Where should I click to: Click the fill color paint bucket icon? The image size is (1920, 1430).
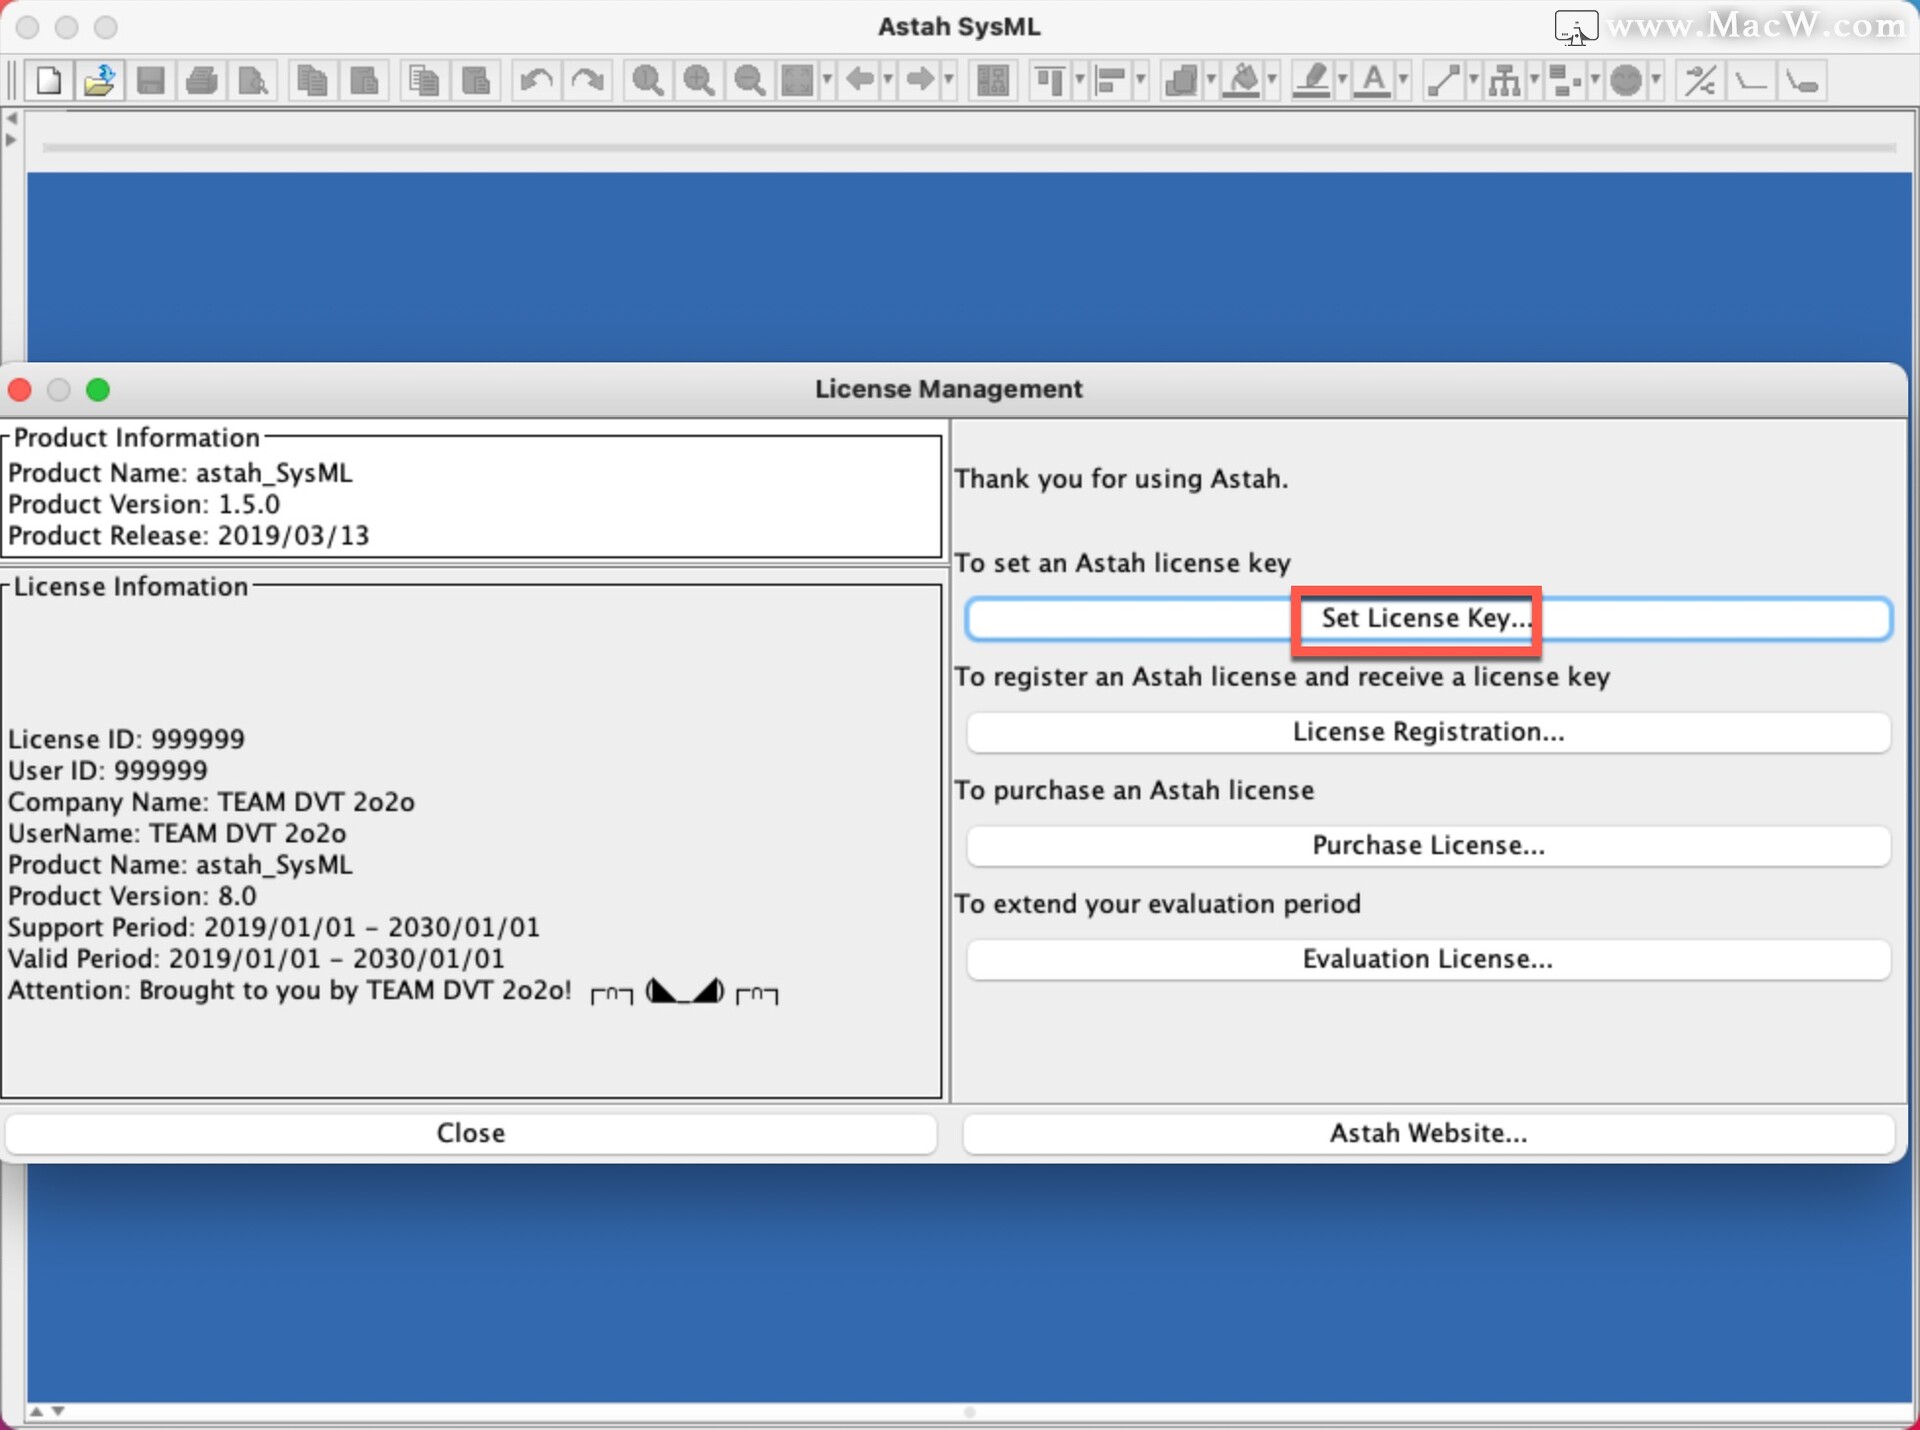1242,80
